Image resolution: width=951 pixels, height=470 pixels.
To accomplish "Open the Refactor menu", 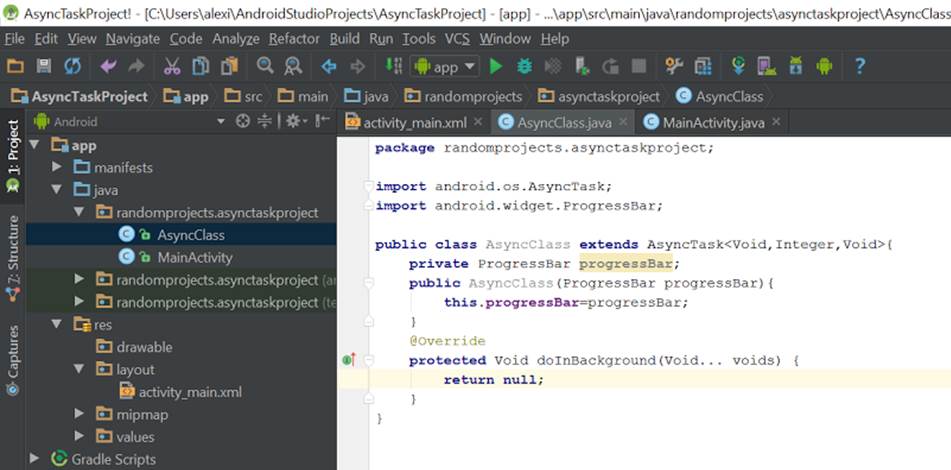I will click(x=294, y=39).
